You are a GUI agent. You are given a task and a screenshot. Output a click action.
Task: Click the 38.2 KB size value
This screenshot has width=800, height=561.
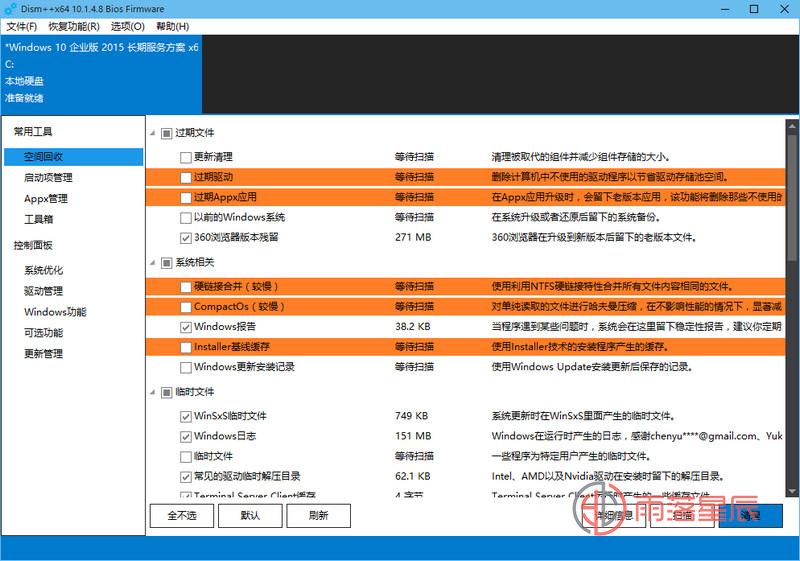tap(413, 326)
